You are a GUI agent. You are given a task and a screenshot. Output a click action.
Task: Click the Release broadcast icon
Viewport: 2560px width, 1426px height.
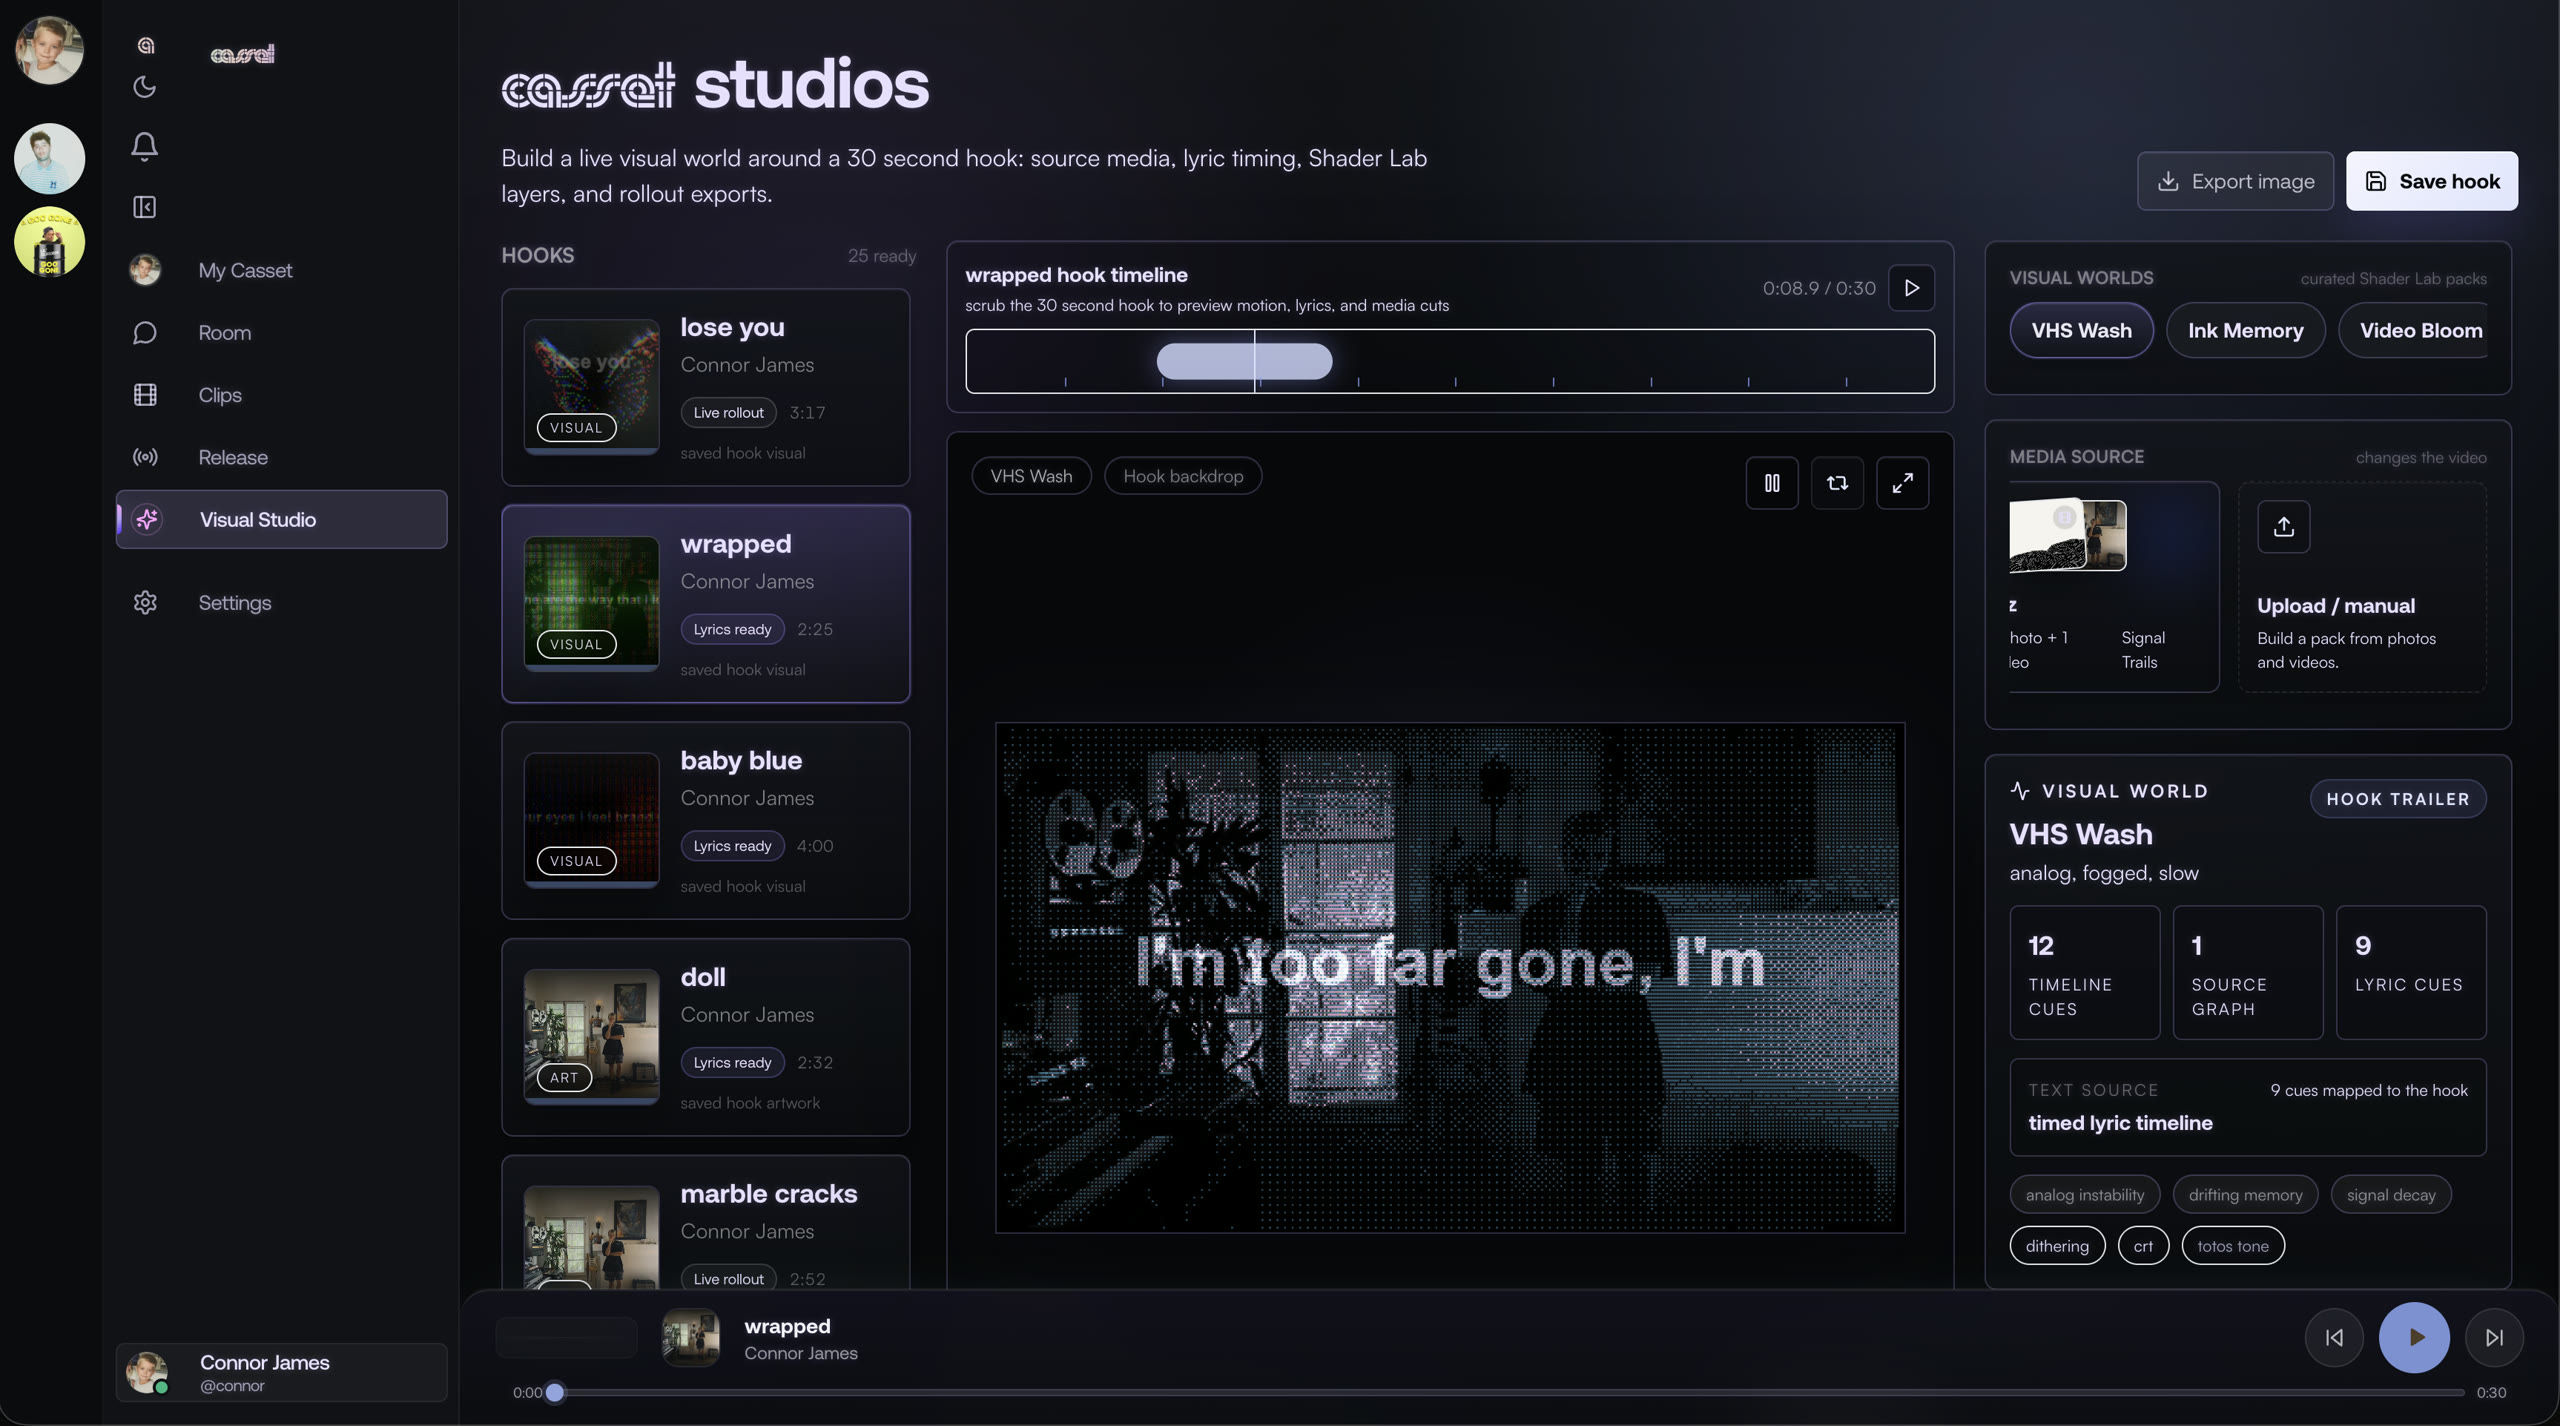(x=145, y=457)
